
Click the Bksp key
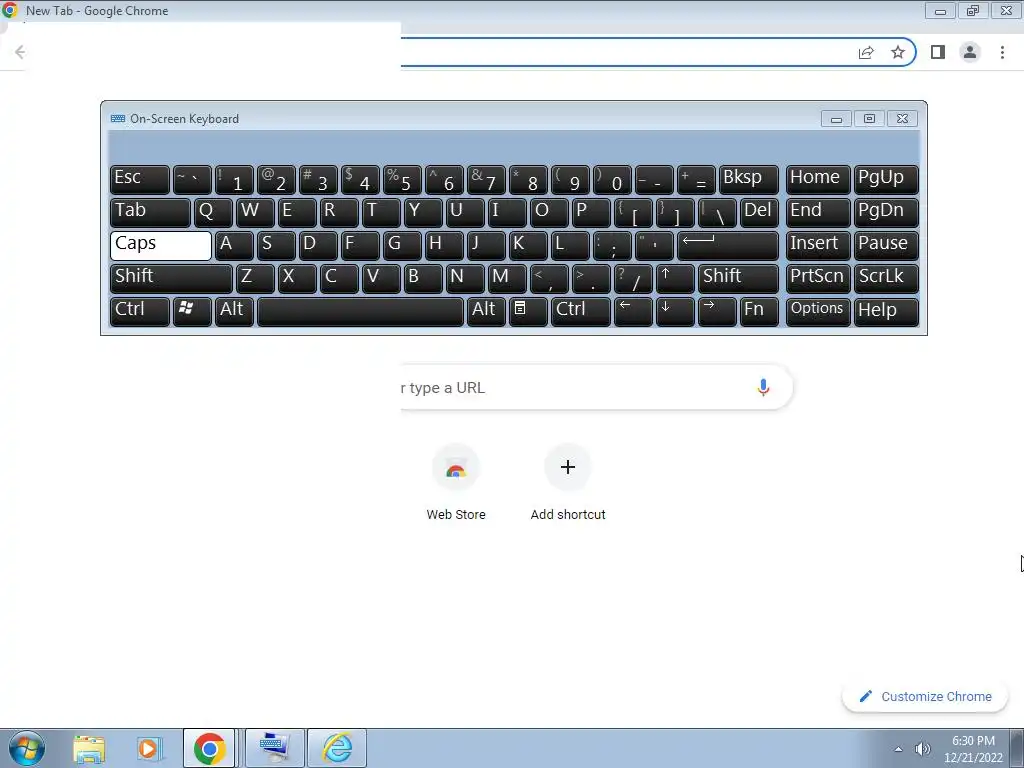(x=748, y=180)
